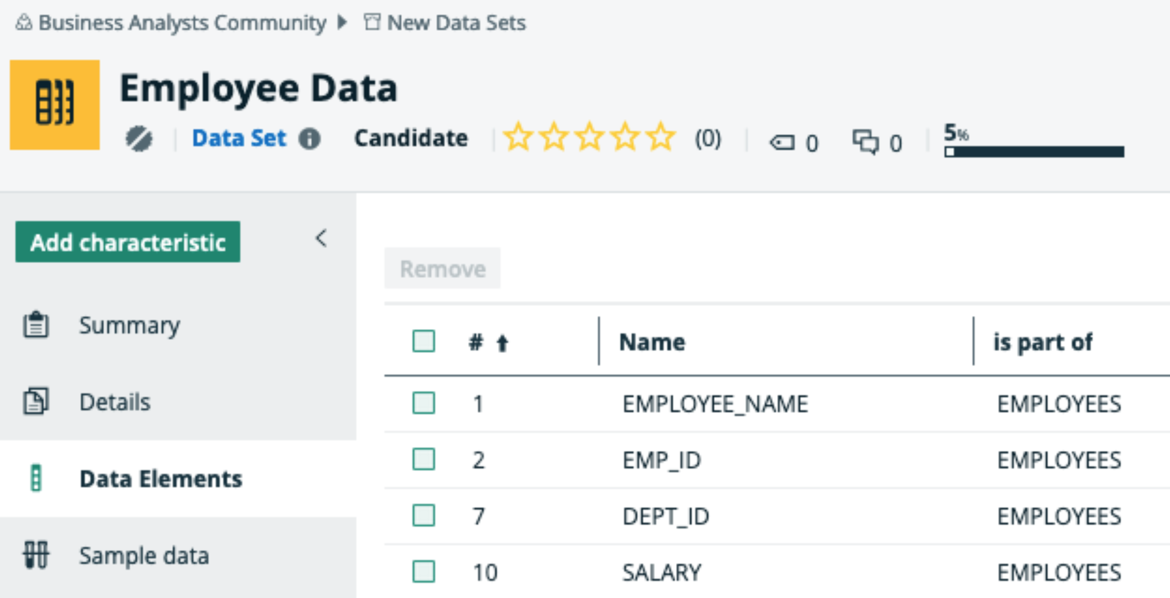This screenshot has width=1170, height=598.
Task: Toggle the select-all checkbox in table header
Action: (422, 341)
